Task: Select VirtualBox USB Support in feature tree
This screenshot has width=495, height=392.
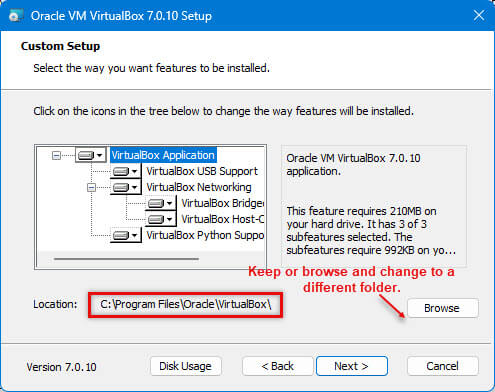Action: pos(202,171)
